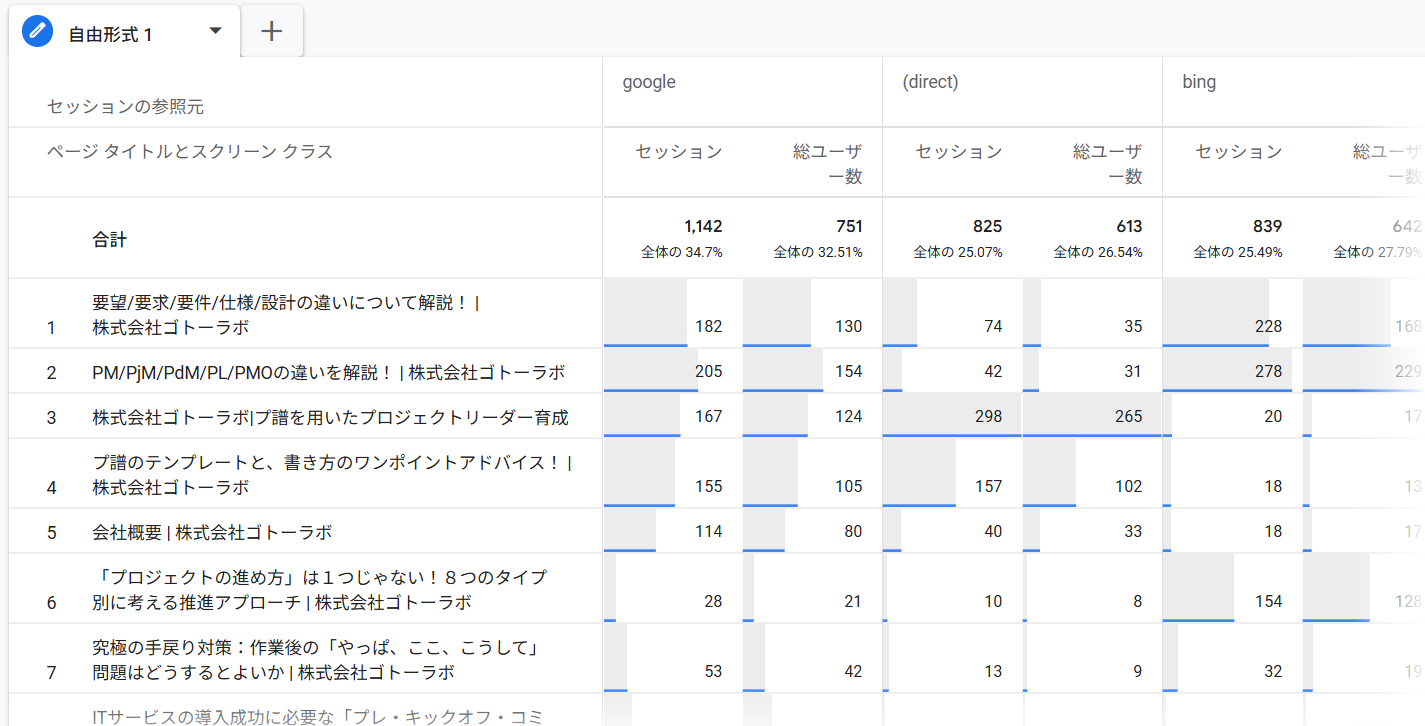Click セッション header under (direct)

pyautogui.click(x=959, y=152)
